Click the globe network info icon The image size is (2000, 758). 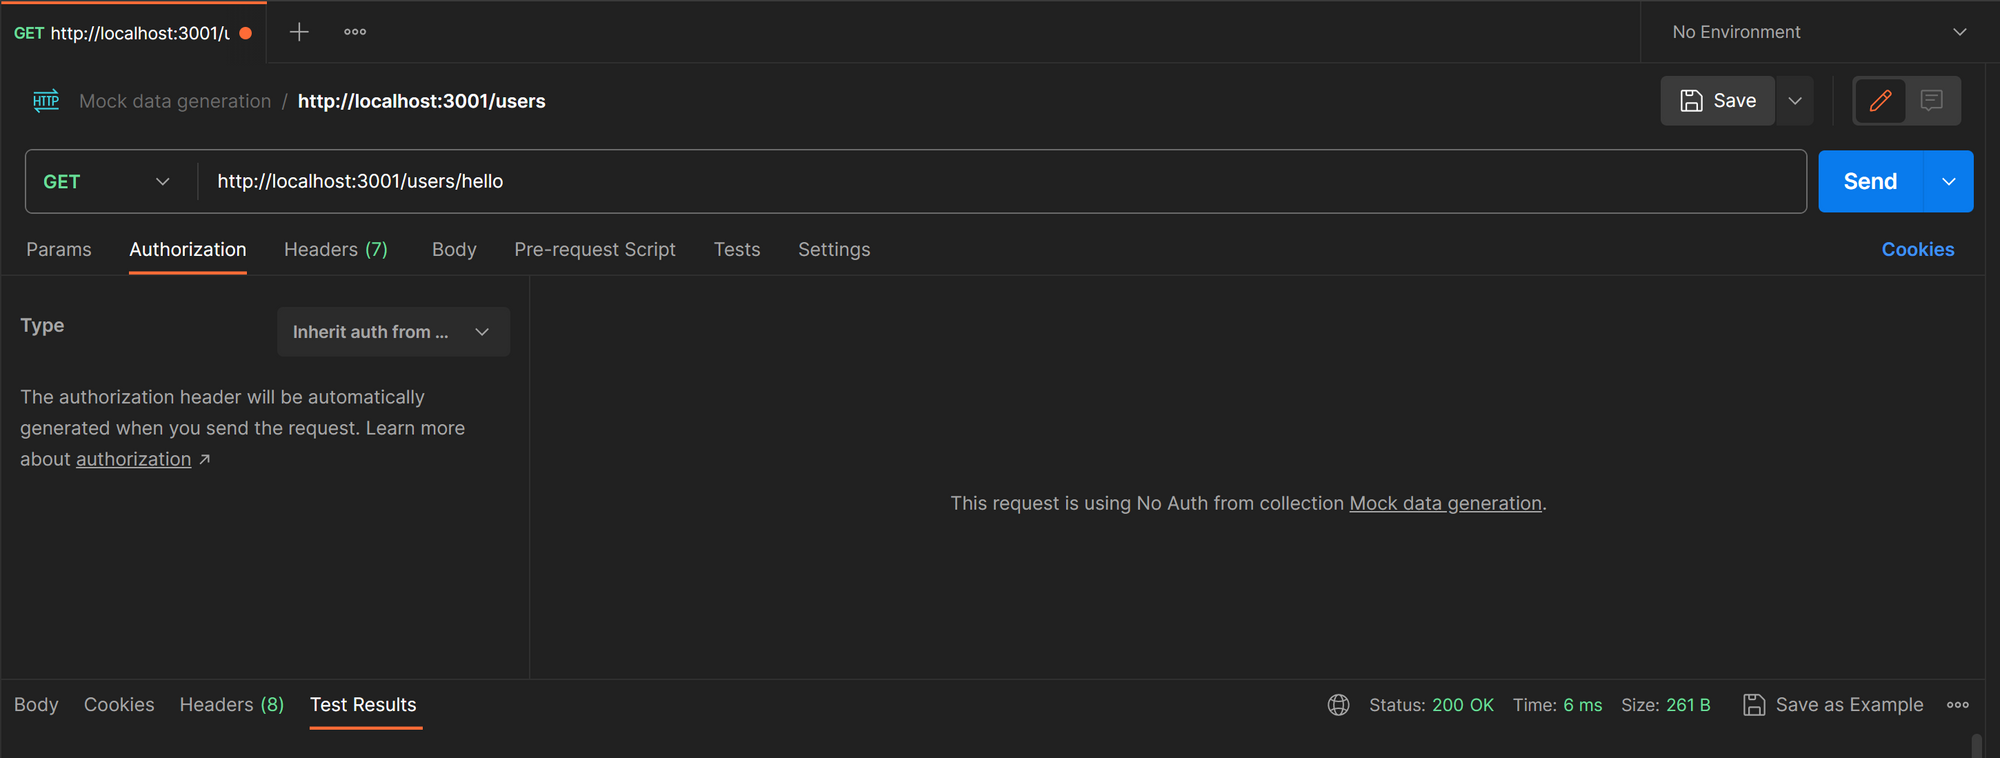[1338, 705]
